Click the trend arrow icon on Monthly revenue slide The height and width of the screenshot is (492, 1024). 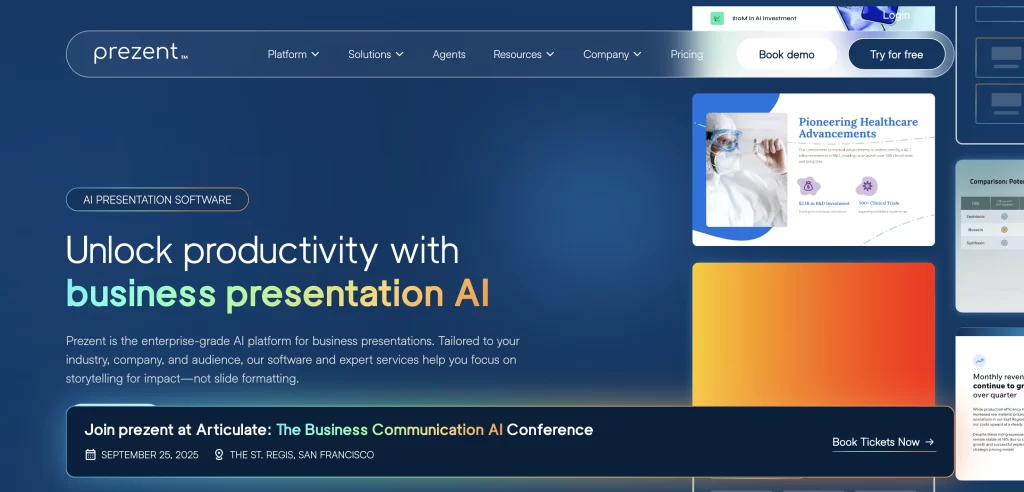coord(979,360)
